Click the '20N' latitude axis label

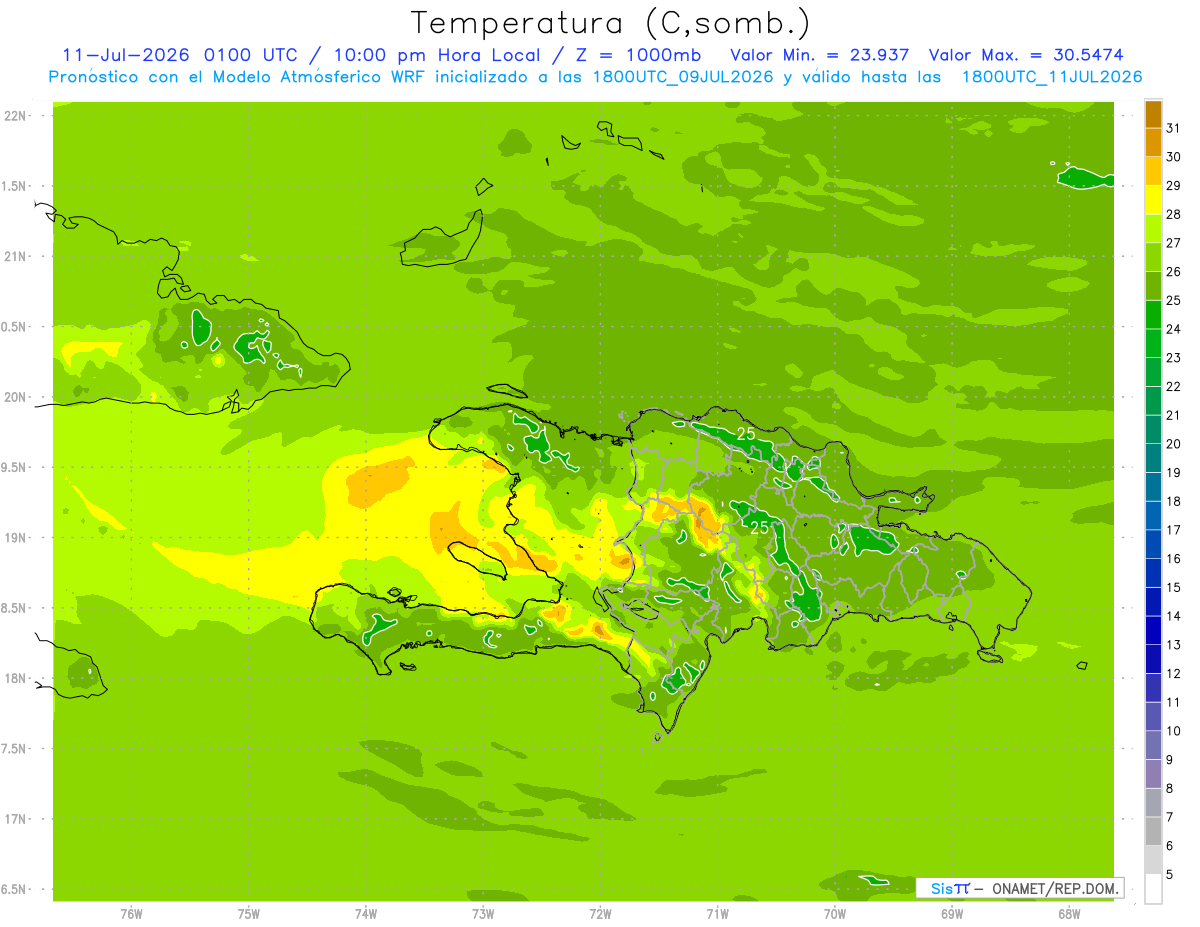click(x=15, y=397)
